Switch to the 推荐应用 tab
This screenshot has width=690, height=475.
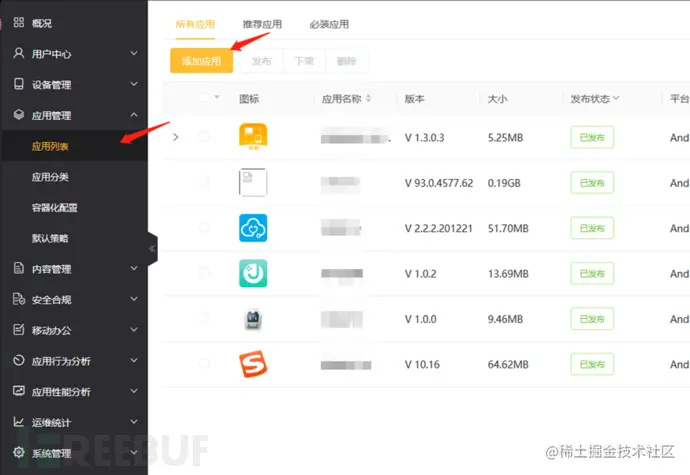coord(262,24)
